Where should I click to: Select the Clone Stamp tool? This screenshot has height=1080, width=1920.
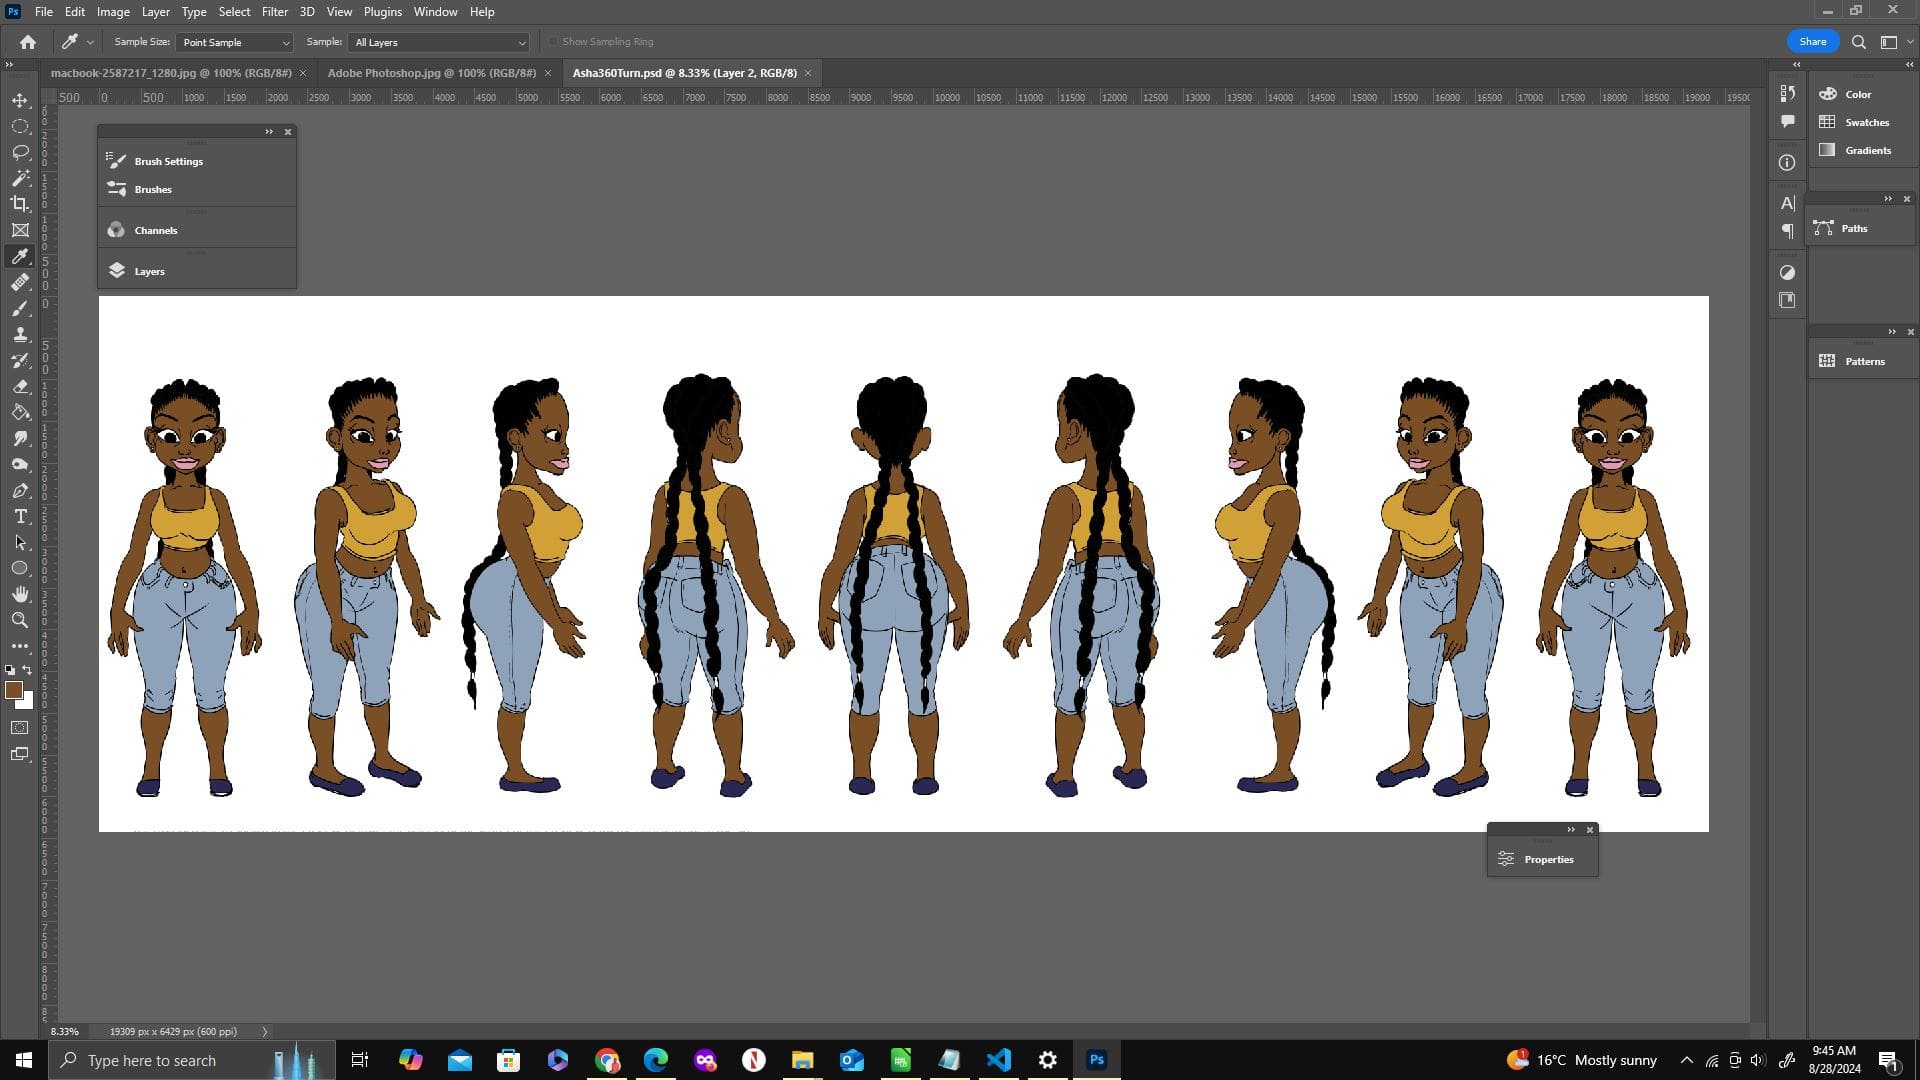pos(20,334)
